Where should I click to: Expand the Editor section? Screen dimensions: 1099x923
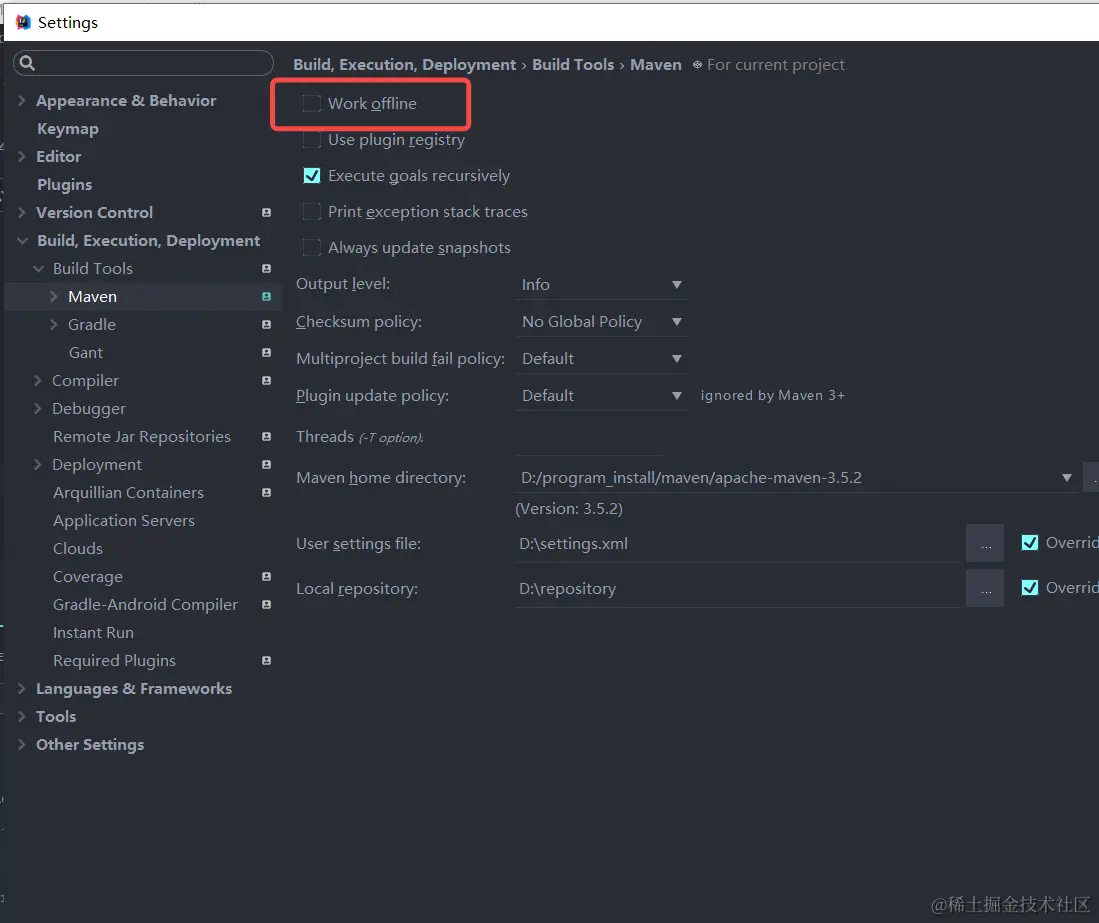tap(22, 156)
